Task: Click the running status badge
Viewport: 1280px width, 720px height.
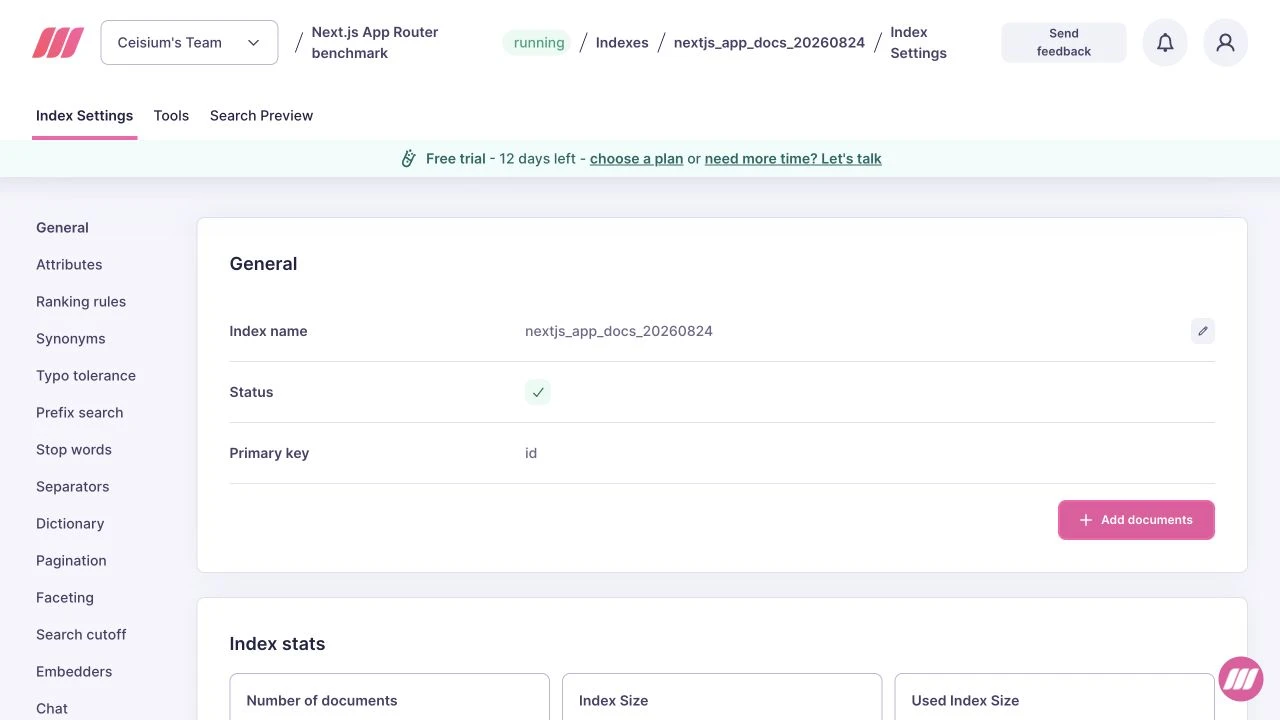Action: tap(539, 43)
